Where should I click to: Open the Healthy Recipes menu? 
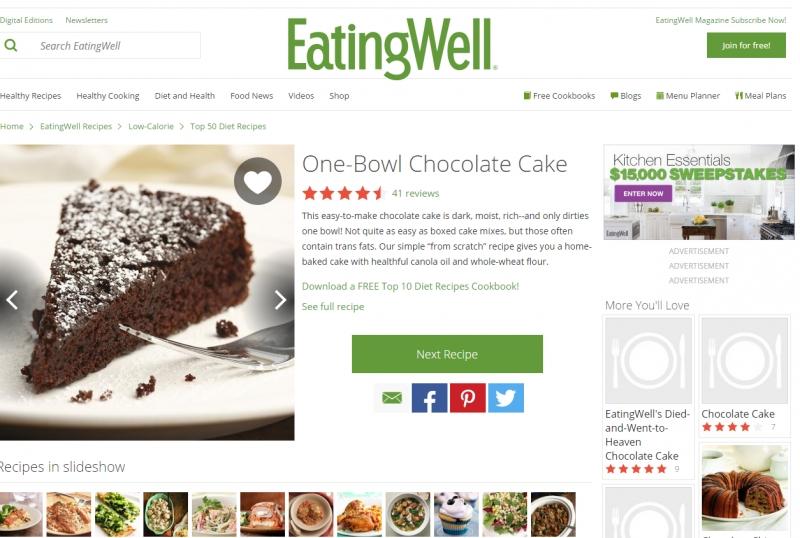[31, 95]
